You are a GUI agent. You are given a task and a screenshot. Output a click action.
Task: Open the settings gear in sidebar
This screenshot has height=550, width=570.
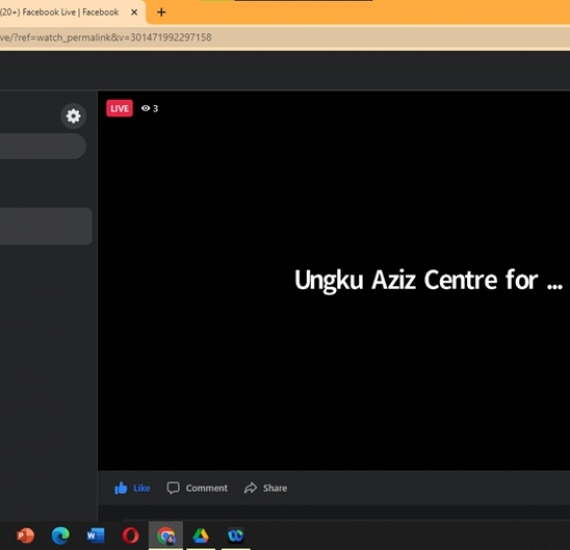pos(73,116)
